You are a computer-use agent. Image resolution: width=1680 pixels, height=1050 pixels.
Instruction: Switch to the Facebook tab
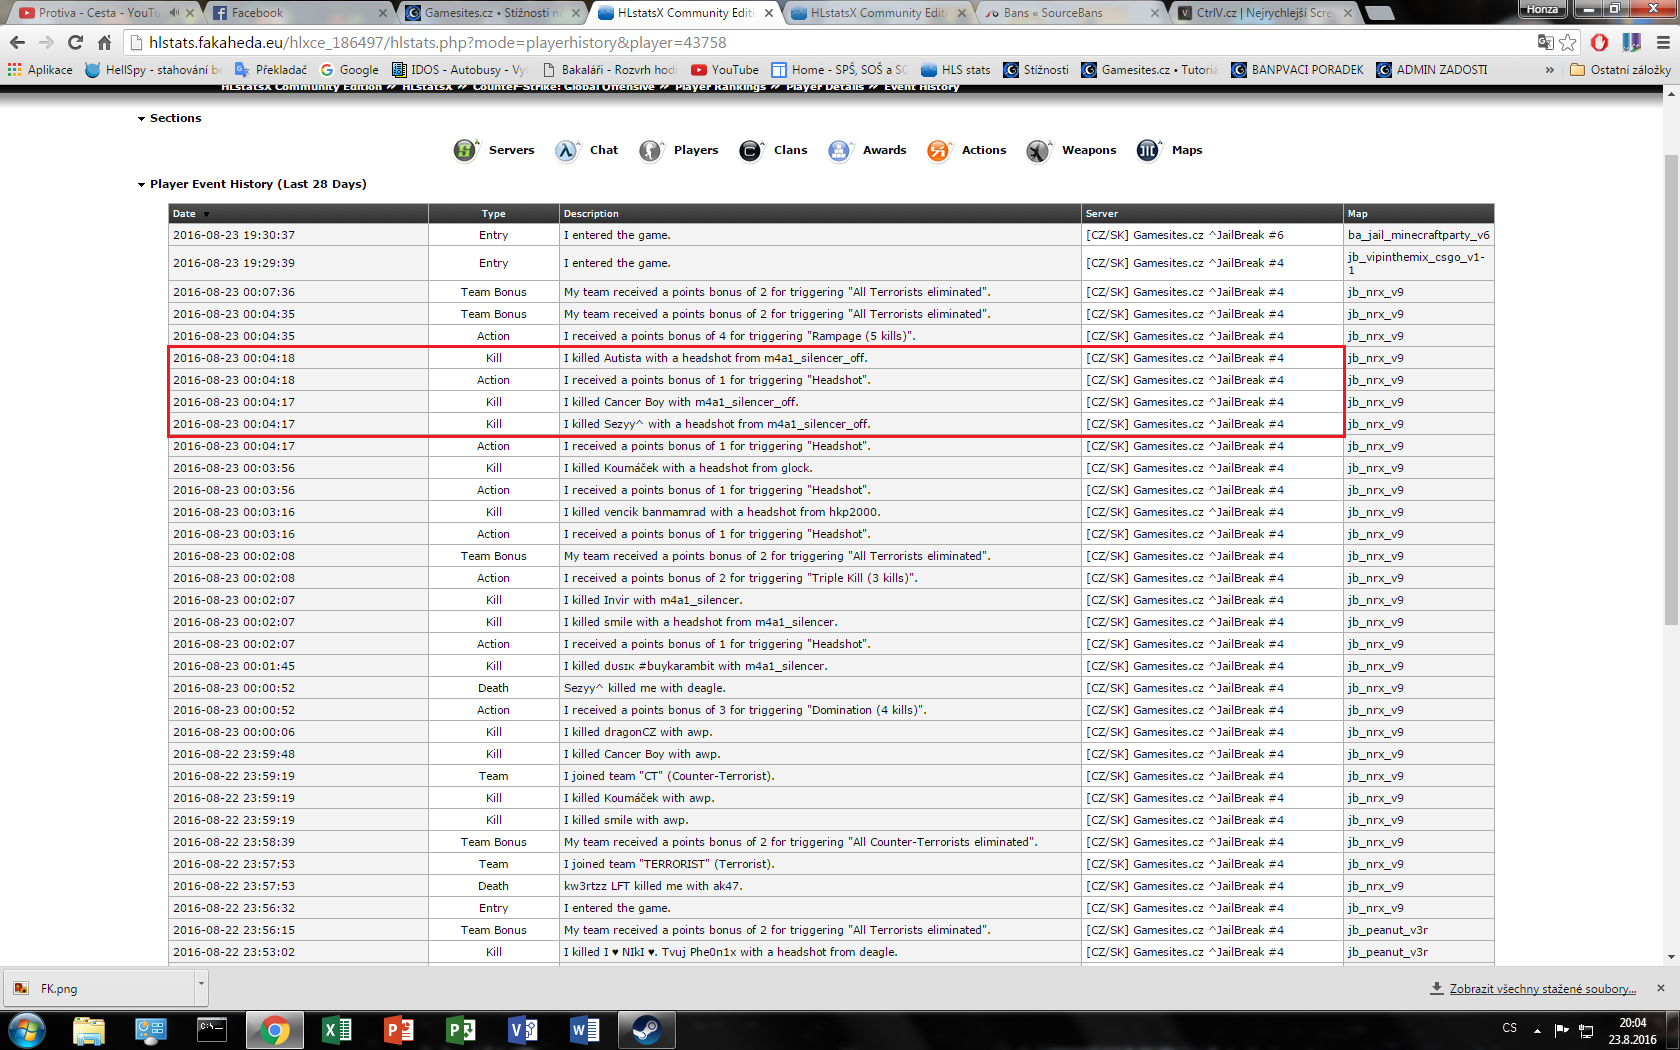pos(290,13)
